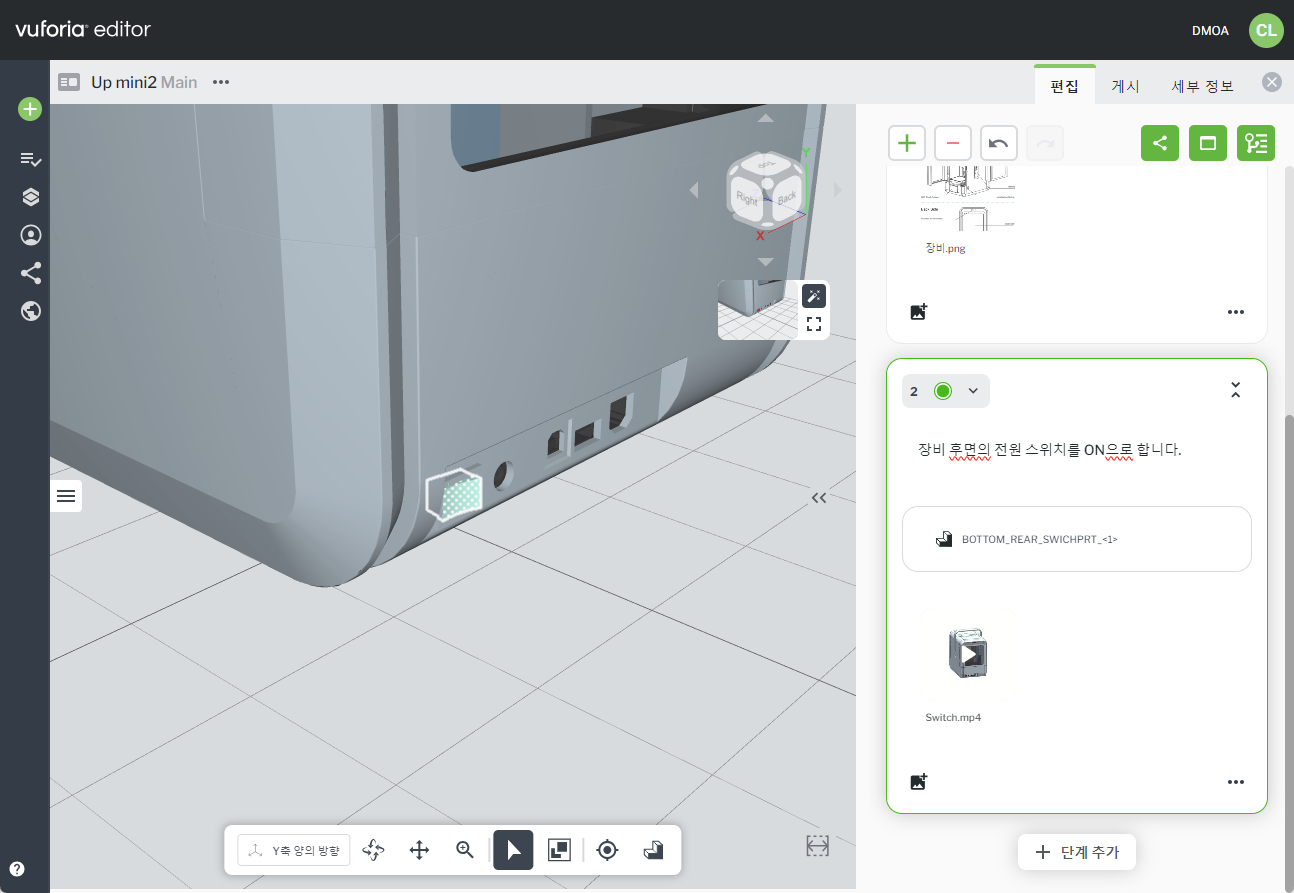
Task: Select the orbit/rotate view tool
Action: [x=374, y=850]
